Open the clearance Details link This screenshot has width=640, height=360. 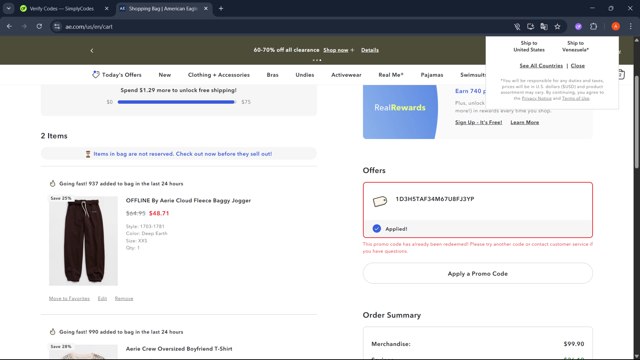click(x=370, y=50)
